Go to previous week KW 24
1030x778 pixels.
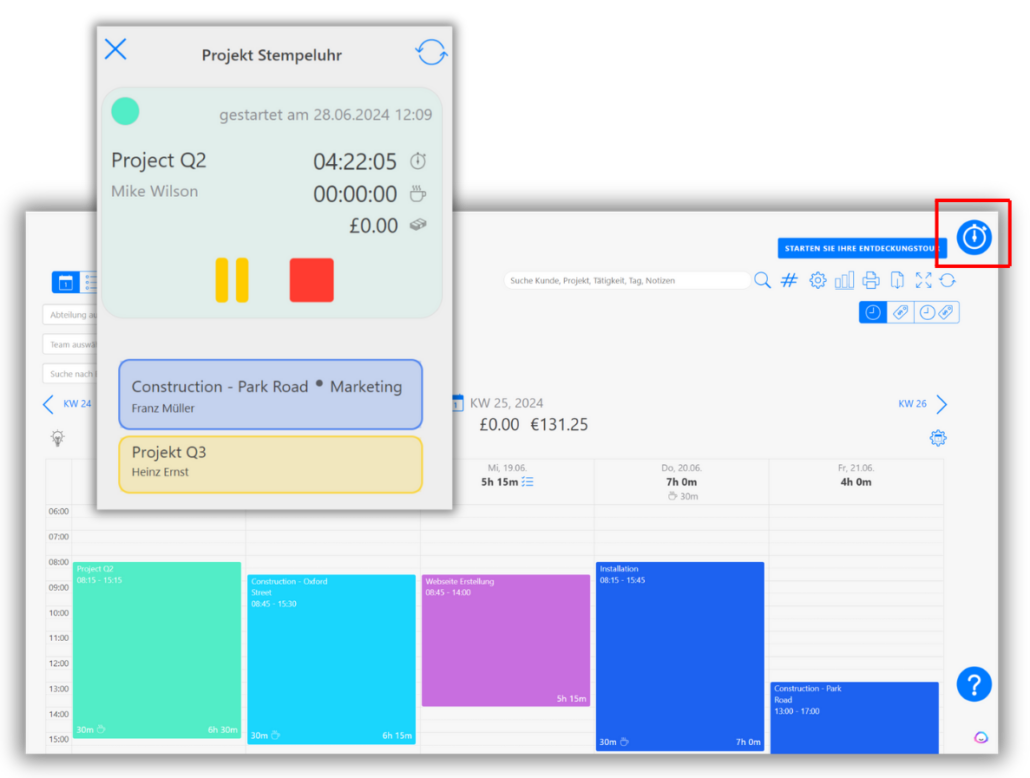pos(48,404)
